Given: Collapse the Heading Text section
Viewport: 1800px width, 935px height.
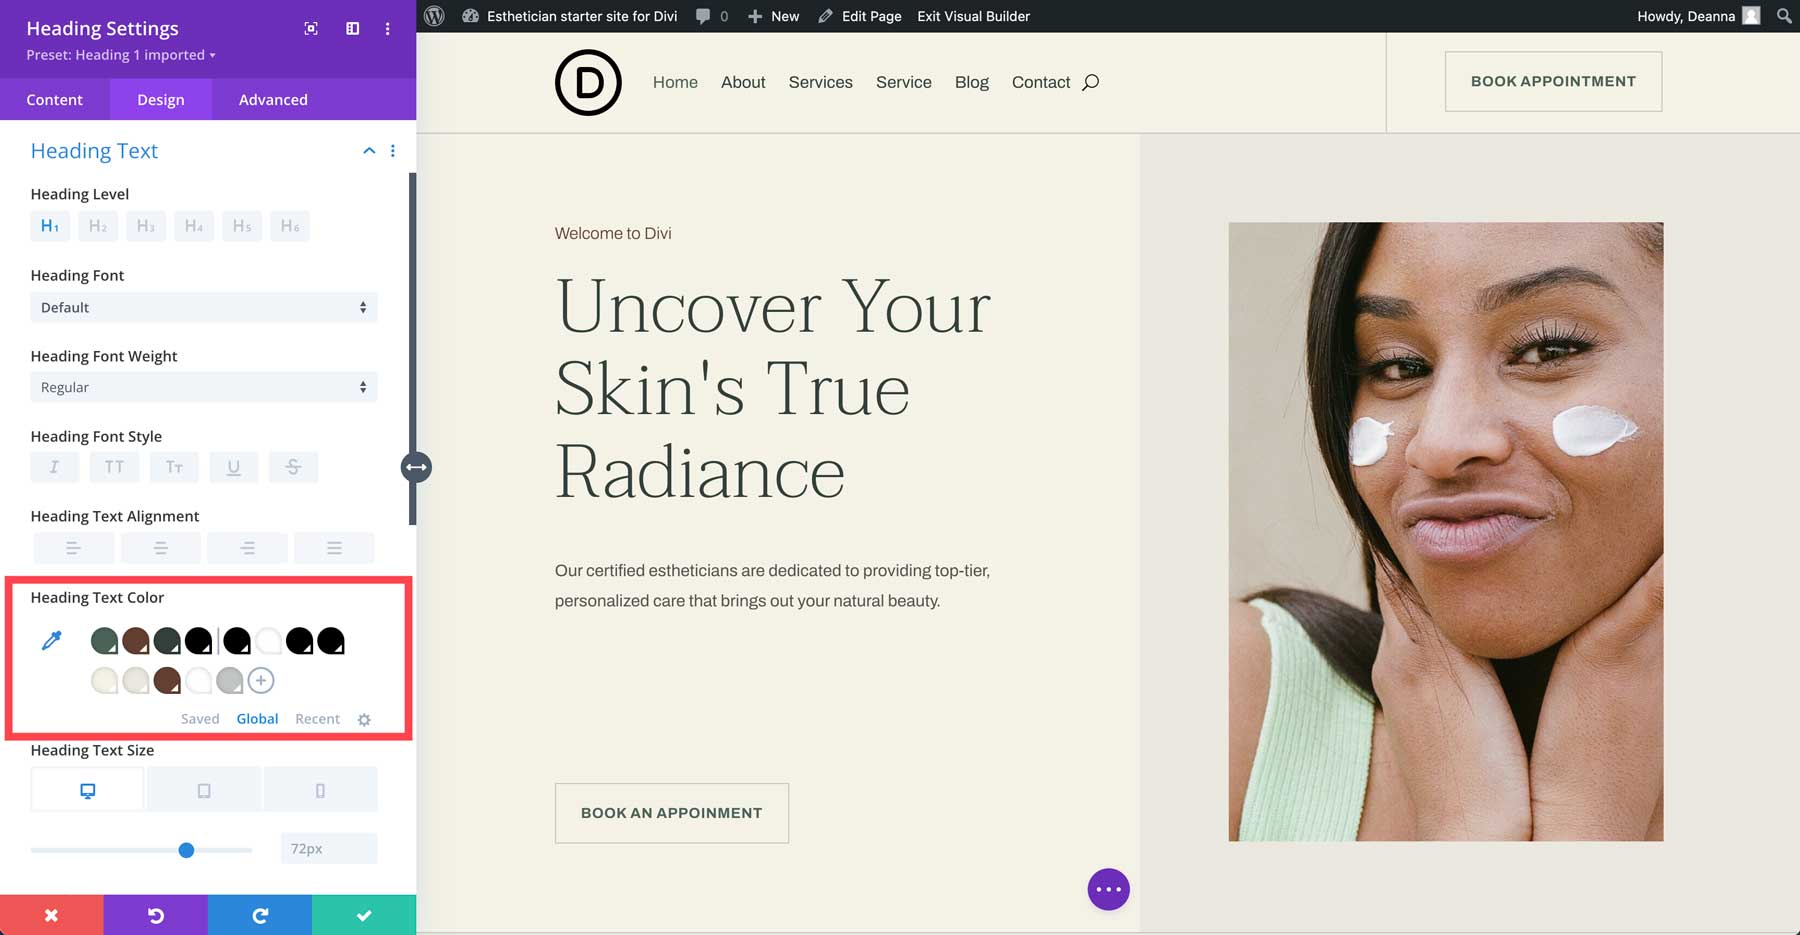Looking at the screenshot, I should [368, 150].
